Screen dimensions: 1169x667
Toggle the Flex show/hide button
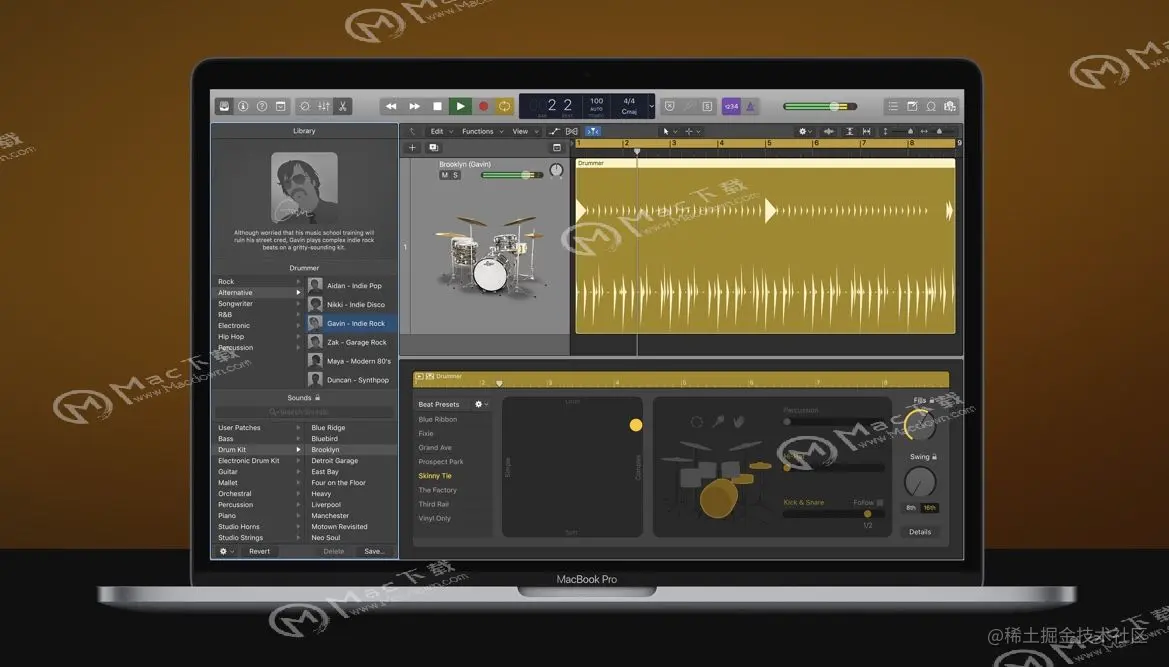click(572, 131)
